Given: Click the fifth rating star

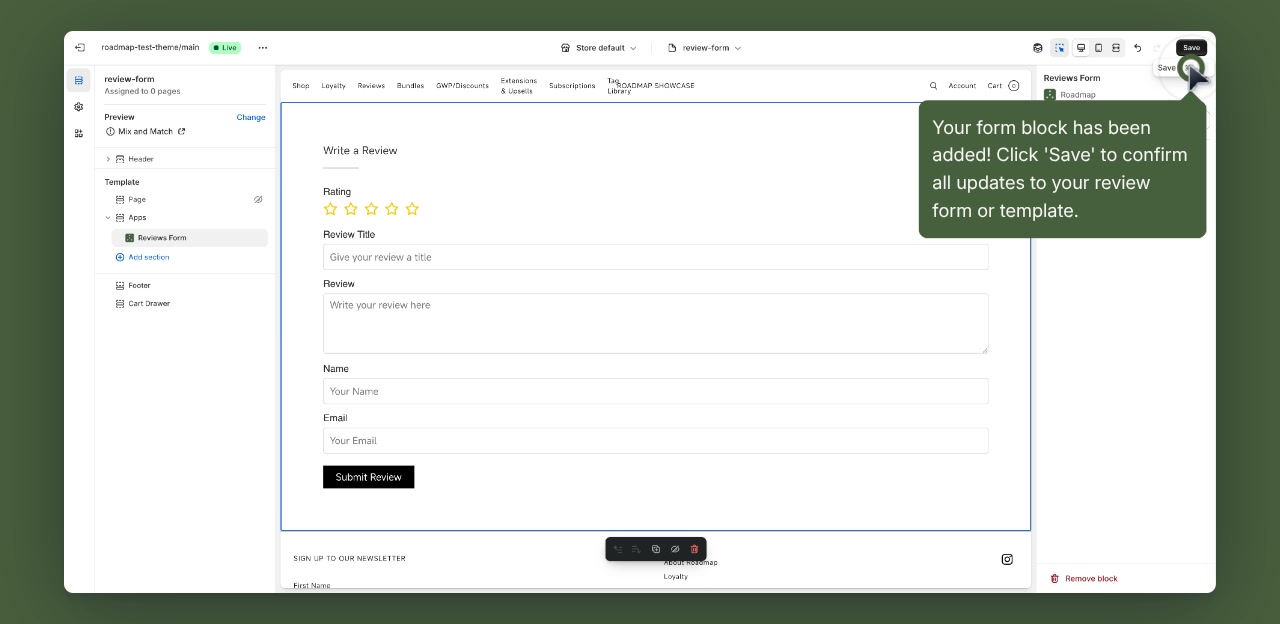Looking at the screenshot, I should click(x=412, y=209).
